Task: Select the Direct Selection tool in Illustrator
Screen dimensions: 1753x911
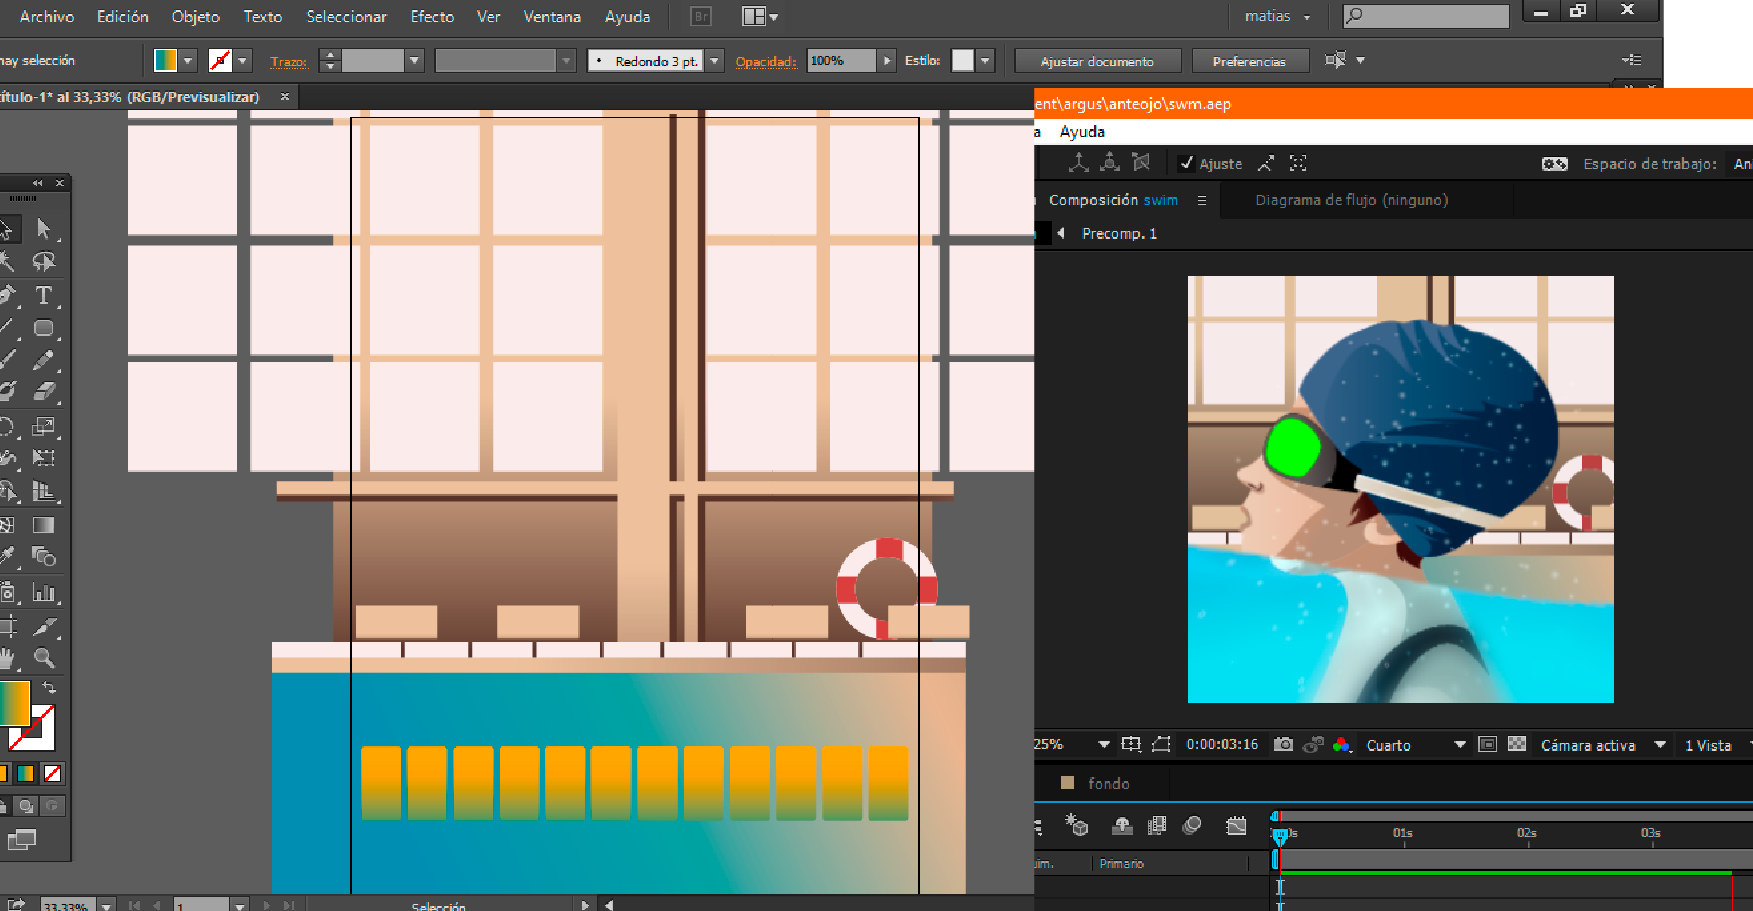Action: click(x=43, y=229)
